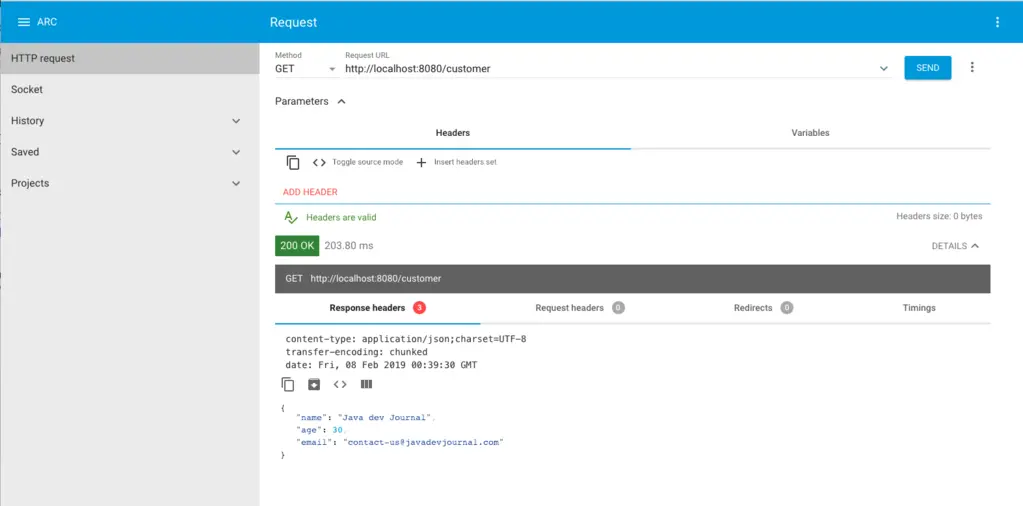Click the Insert headers set label

(x=465, y=162)
